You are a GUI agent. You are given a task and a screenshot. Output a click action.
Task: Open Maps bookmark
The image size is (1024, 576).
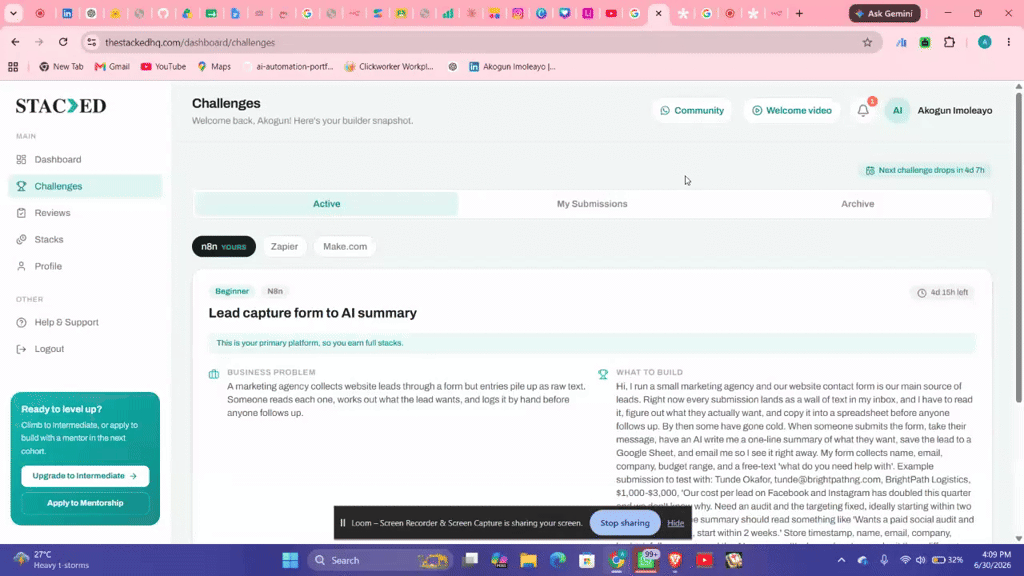click(x=214, y=67)
